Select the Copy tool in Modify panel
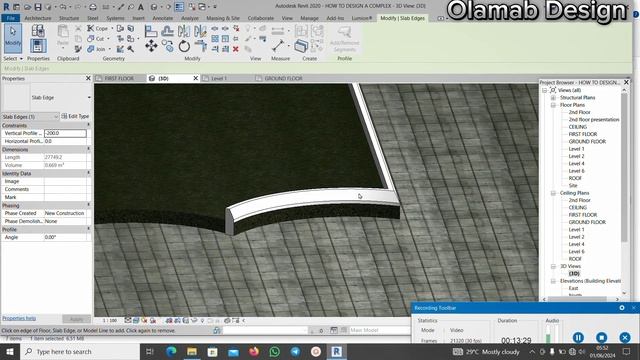Screen dimensions: 640x360 tap(167, 46)
